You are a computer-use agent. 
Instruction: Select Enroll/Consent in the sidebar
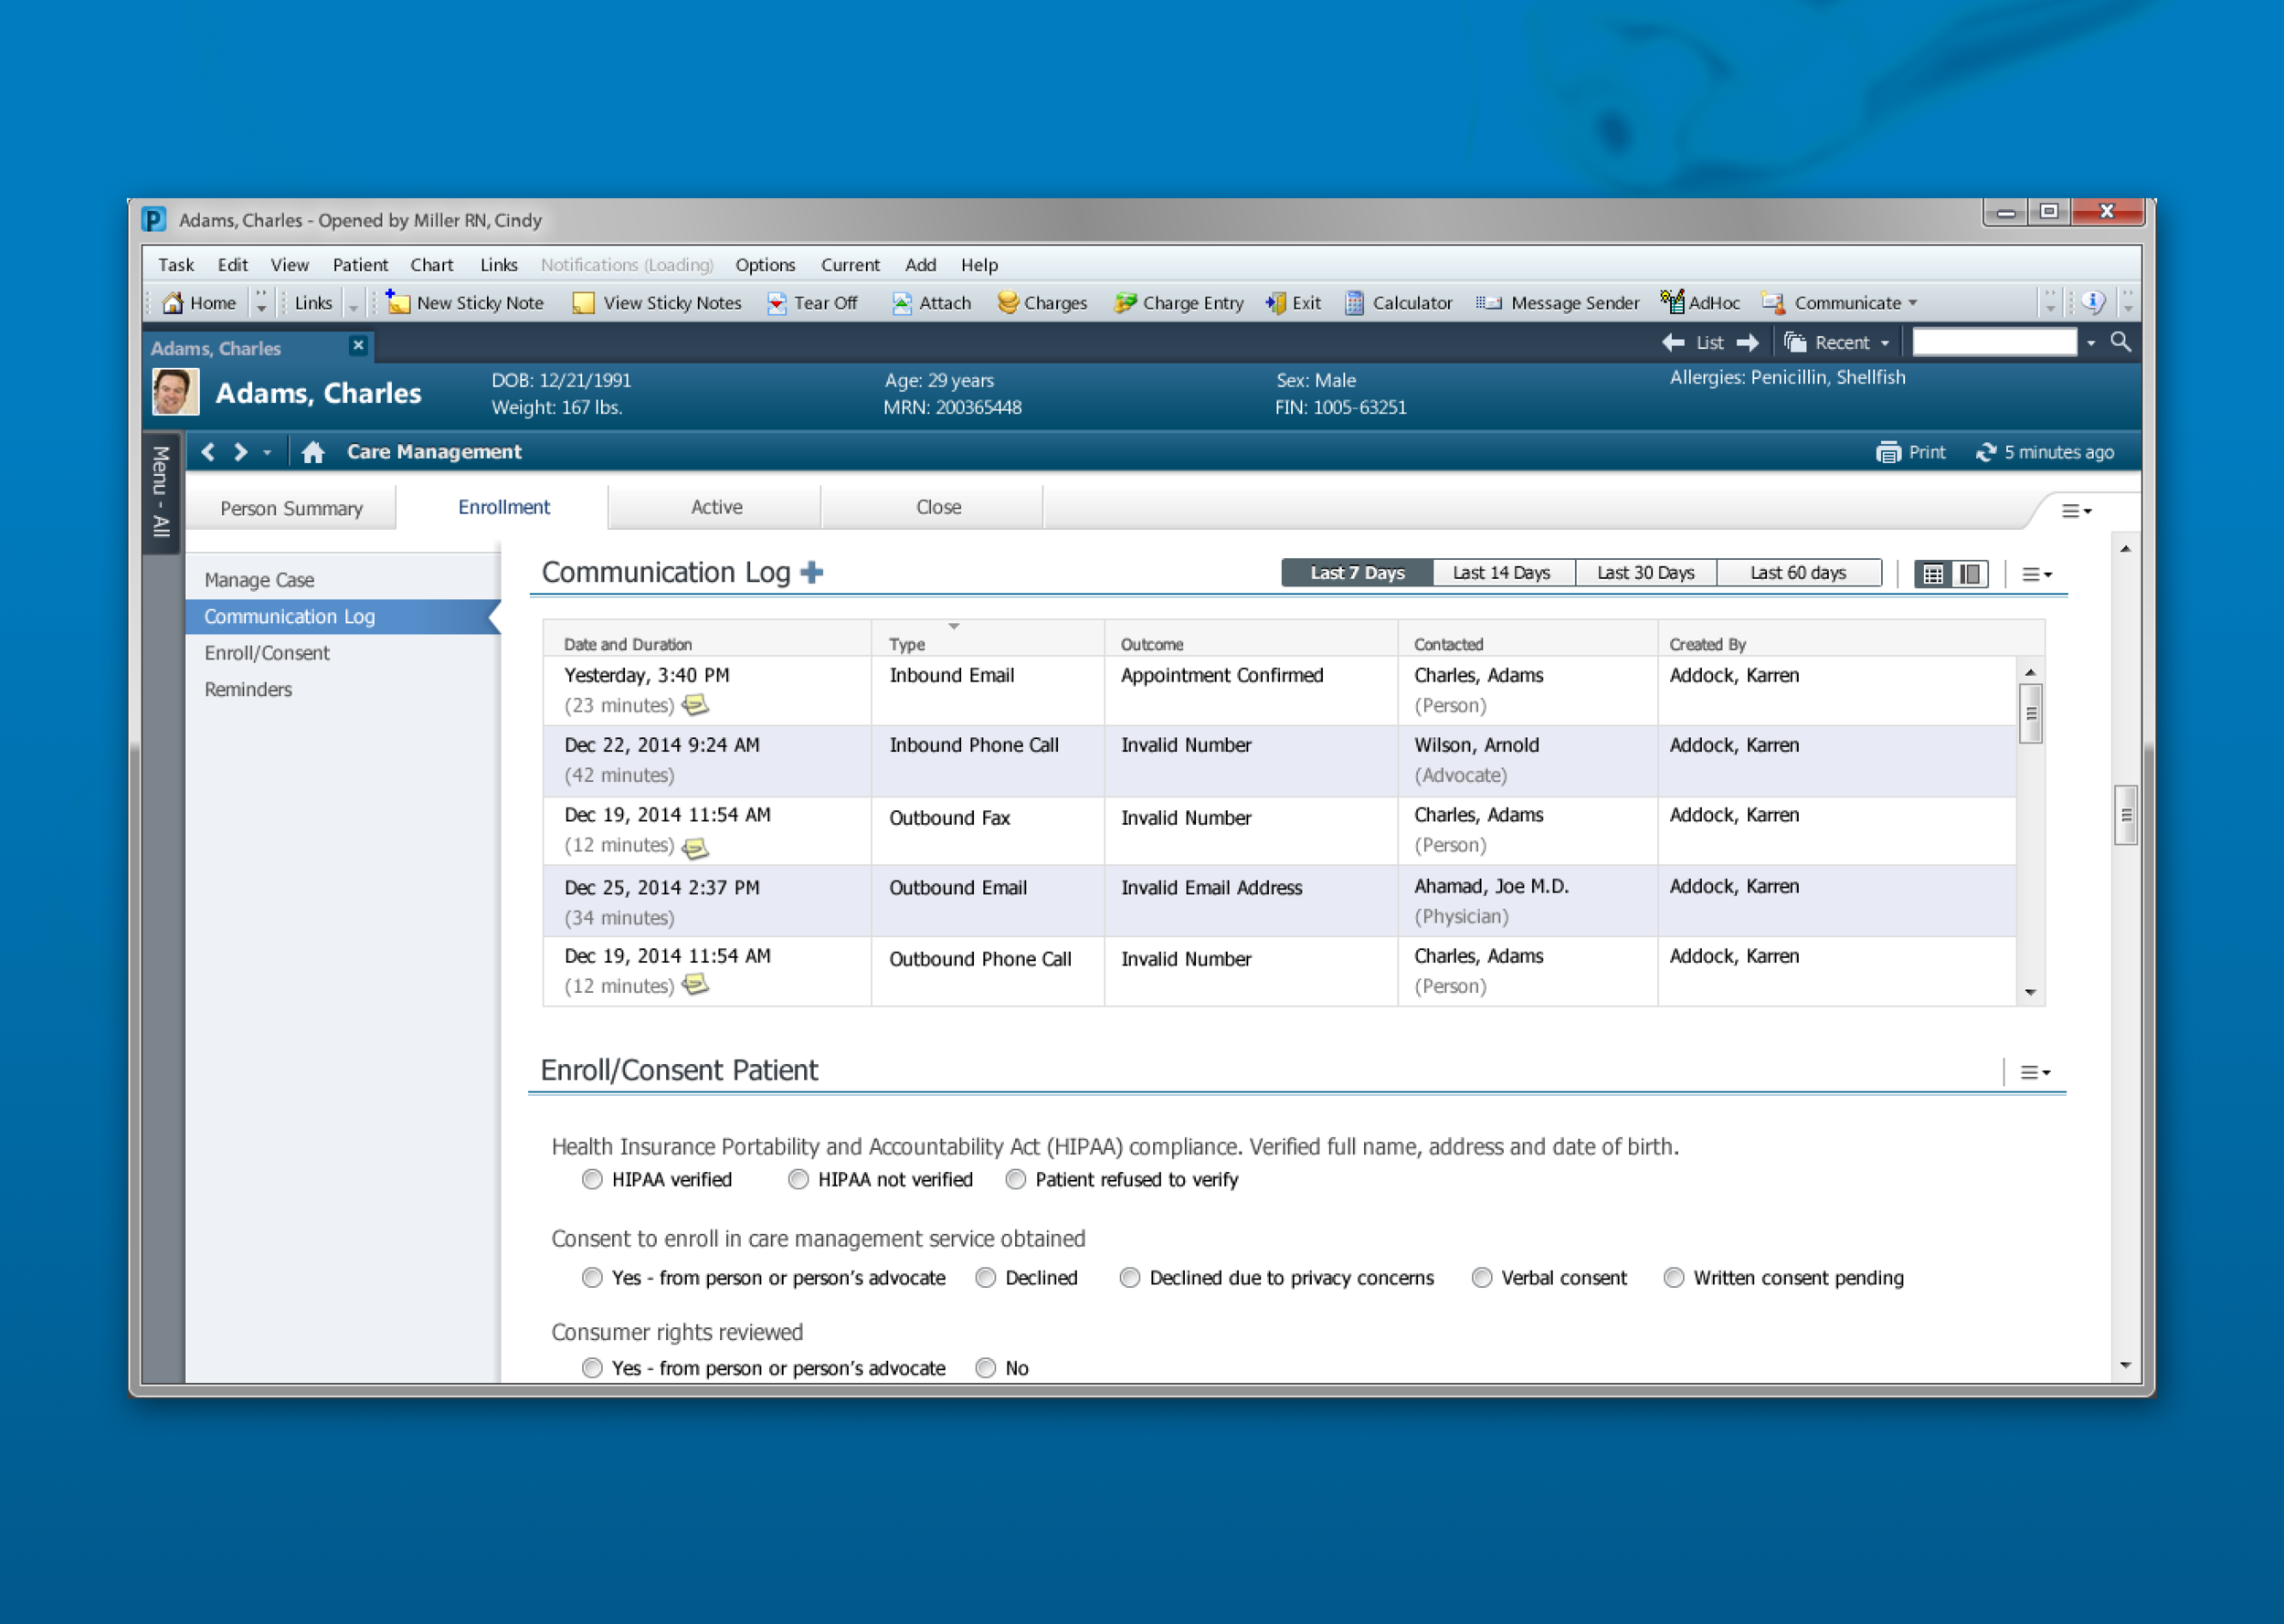[x=266, y=652]
